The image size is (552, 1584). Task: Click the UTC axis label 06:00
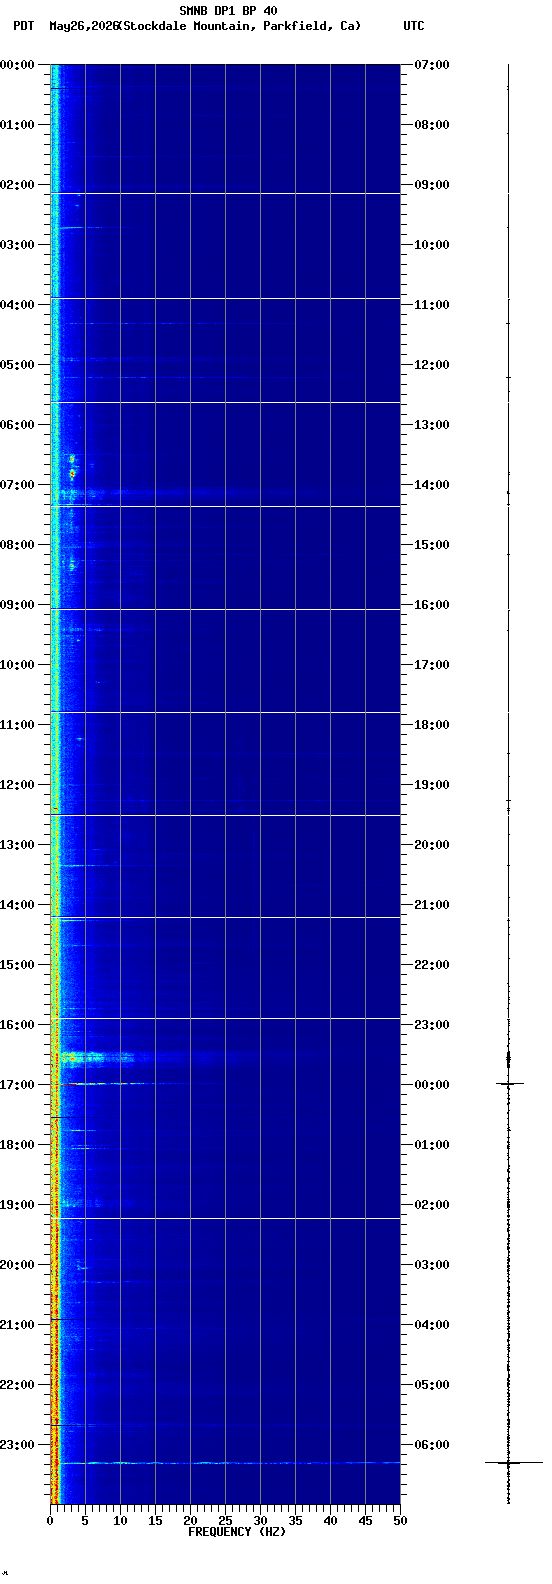coord(432,1445)
